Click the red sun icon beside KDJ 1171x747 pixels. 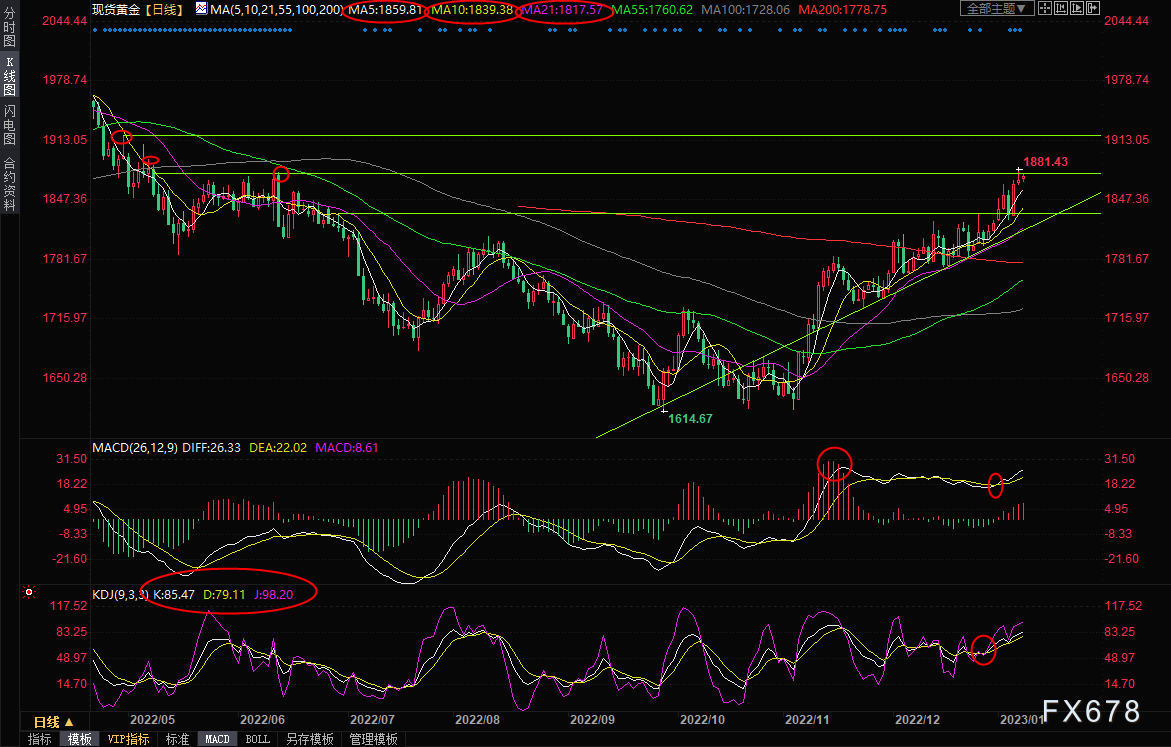27,592
